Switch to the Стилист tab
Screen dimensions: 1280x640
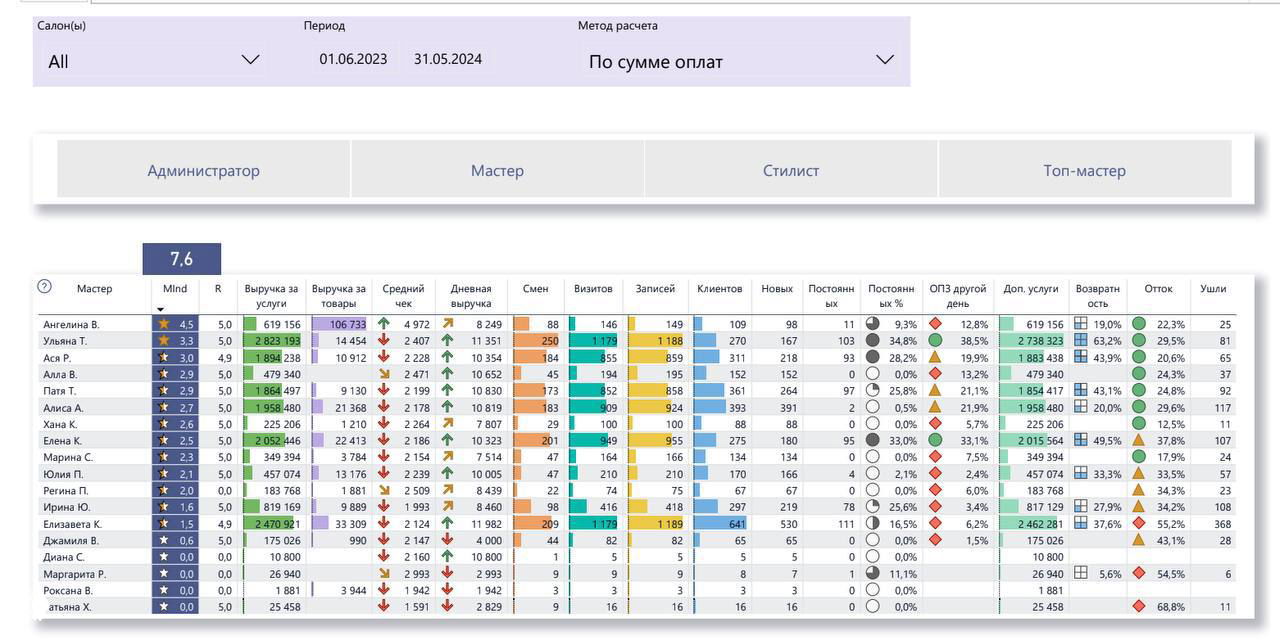point(790,170)
